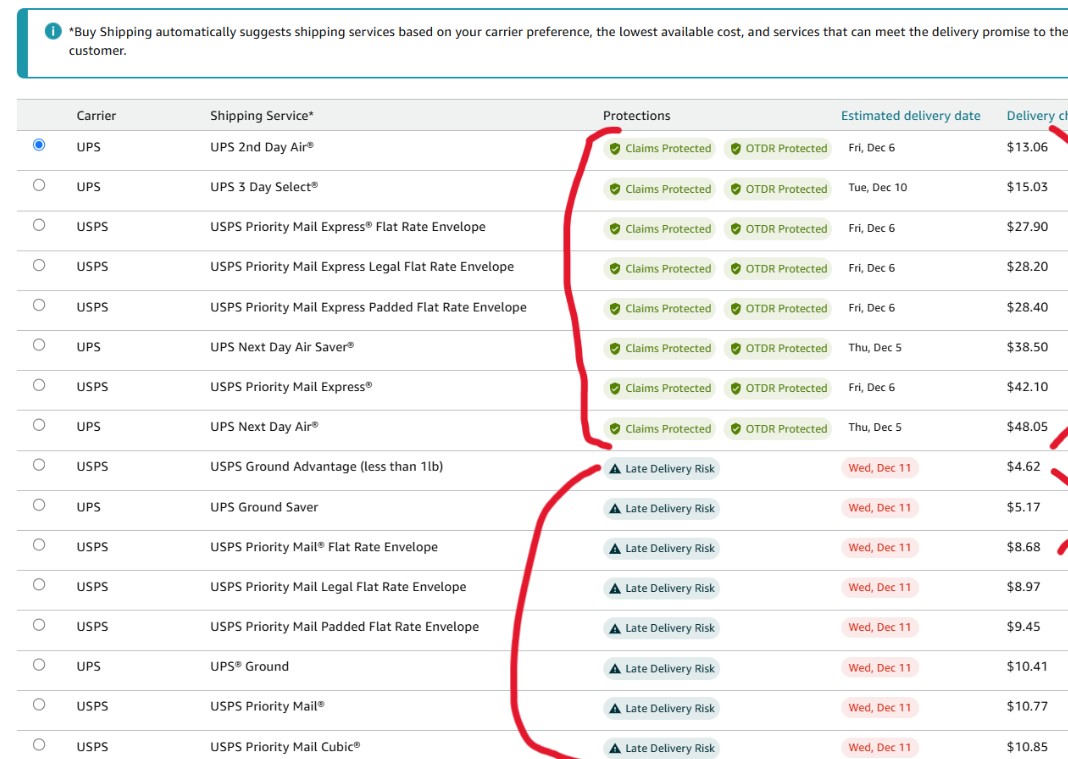Click Thu, Dec 5 date for UPS Next Day Air Saver
1068x759 pixels.
pos(875,347)
